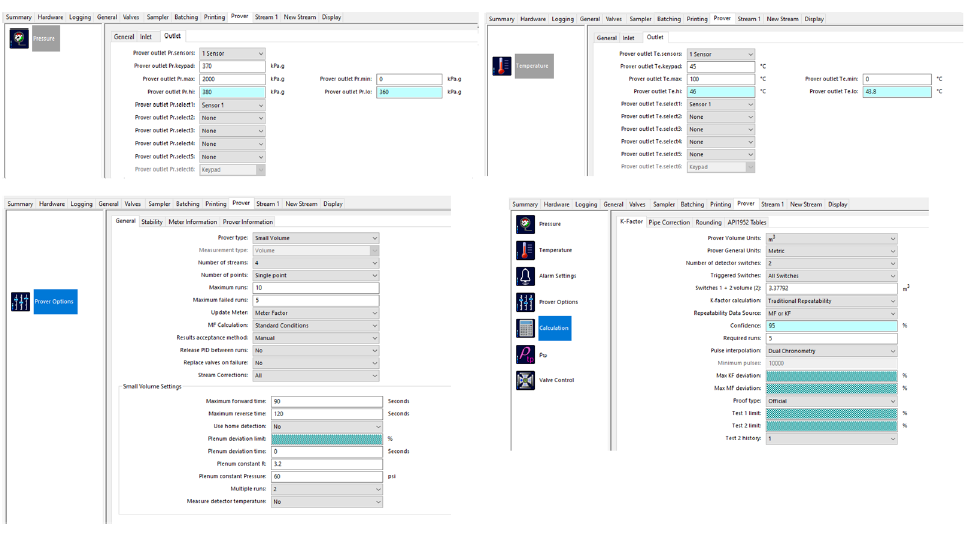Expand the Prover outlet Te.select1 dropdown
This screenshot has width=967, height=536.
(x=721, y=104)
